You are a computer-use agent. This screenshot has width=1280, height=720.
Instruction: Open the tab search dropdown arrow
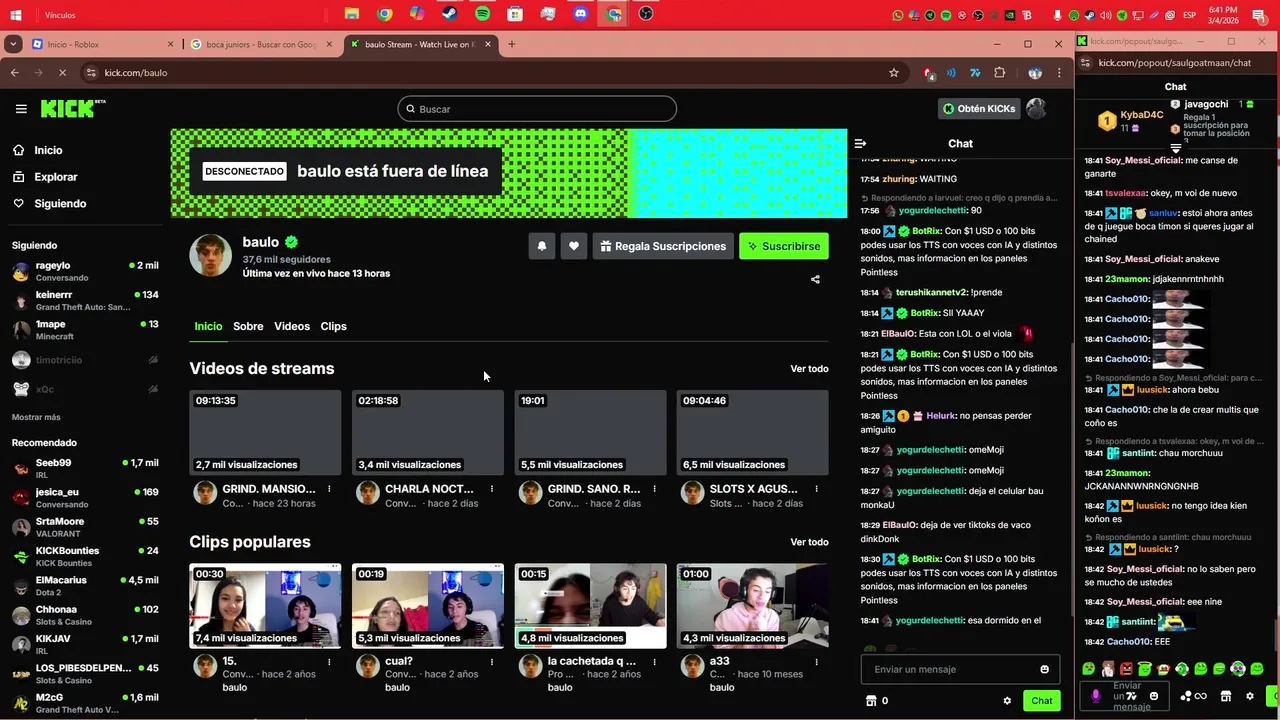pos(13,44)
